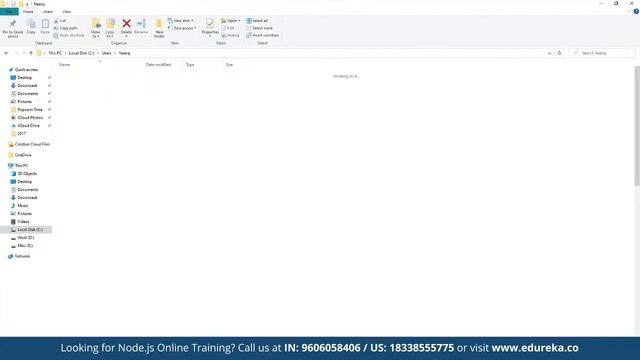The width and height of the screenshot is (640, 360).
Task: Create a New folder from the ribbon
Action: pos(159,28)
